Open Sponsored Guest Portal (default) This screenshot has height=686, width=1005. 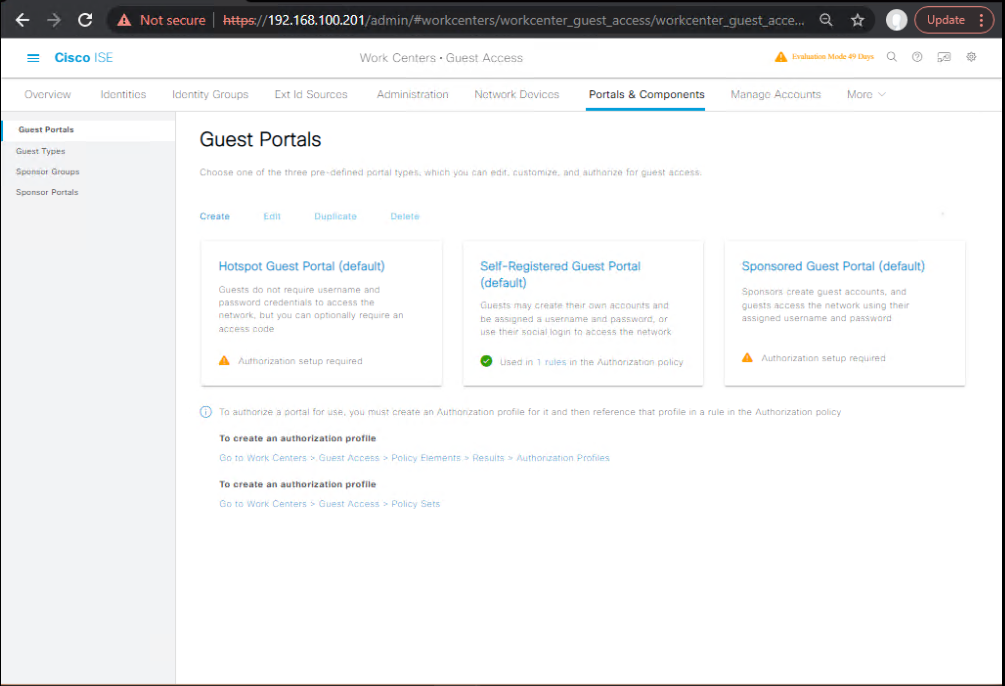coord(833,266)
